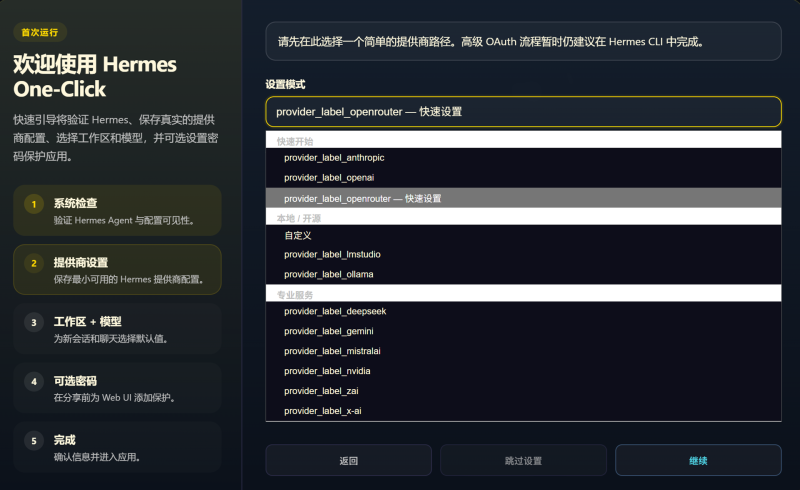Open step 2 提供商设置 card
The width and height of the screenshot is (800, 490).
click(117, 270)
